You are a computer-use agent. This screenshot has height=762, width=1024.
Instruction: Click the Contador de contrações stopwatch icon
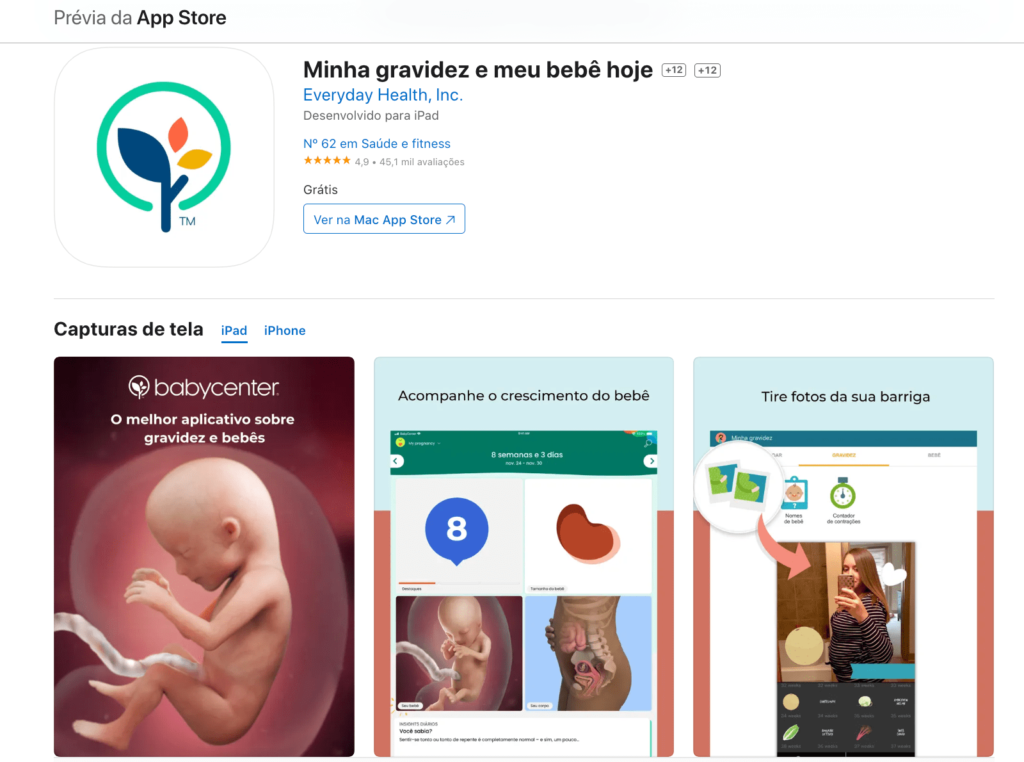(843, 494)
